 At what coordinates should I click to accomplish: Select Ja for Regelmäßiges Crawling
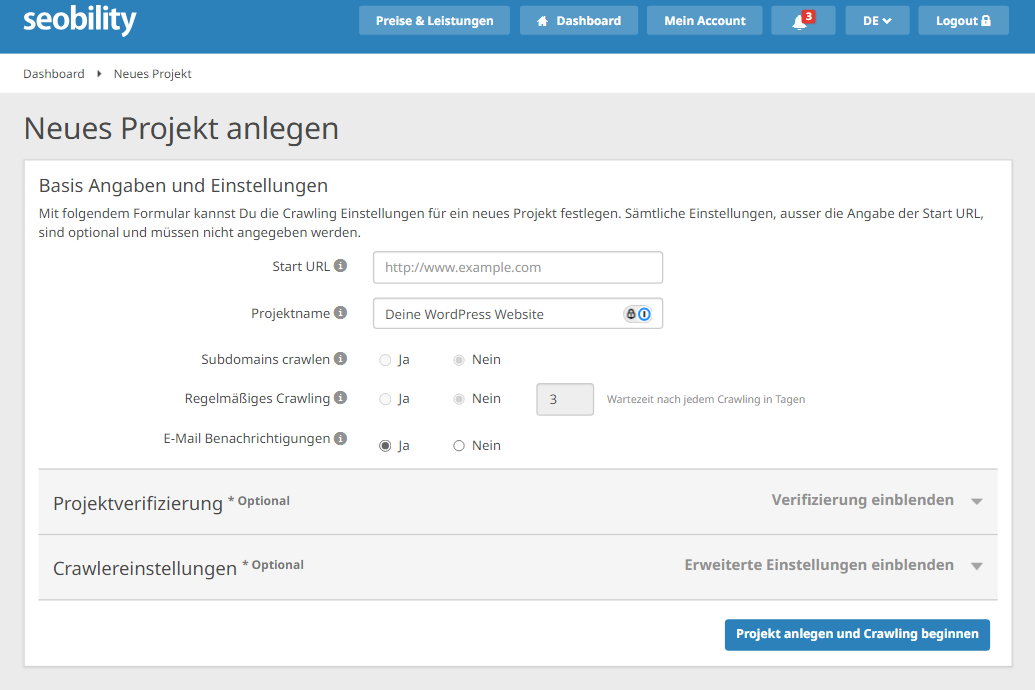click(385, 399)
